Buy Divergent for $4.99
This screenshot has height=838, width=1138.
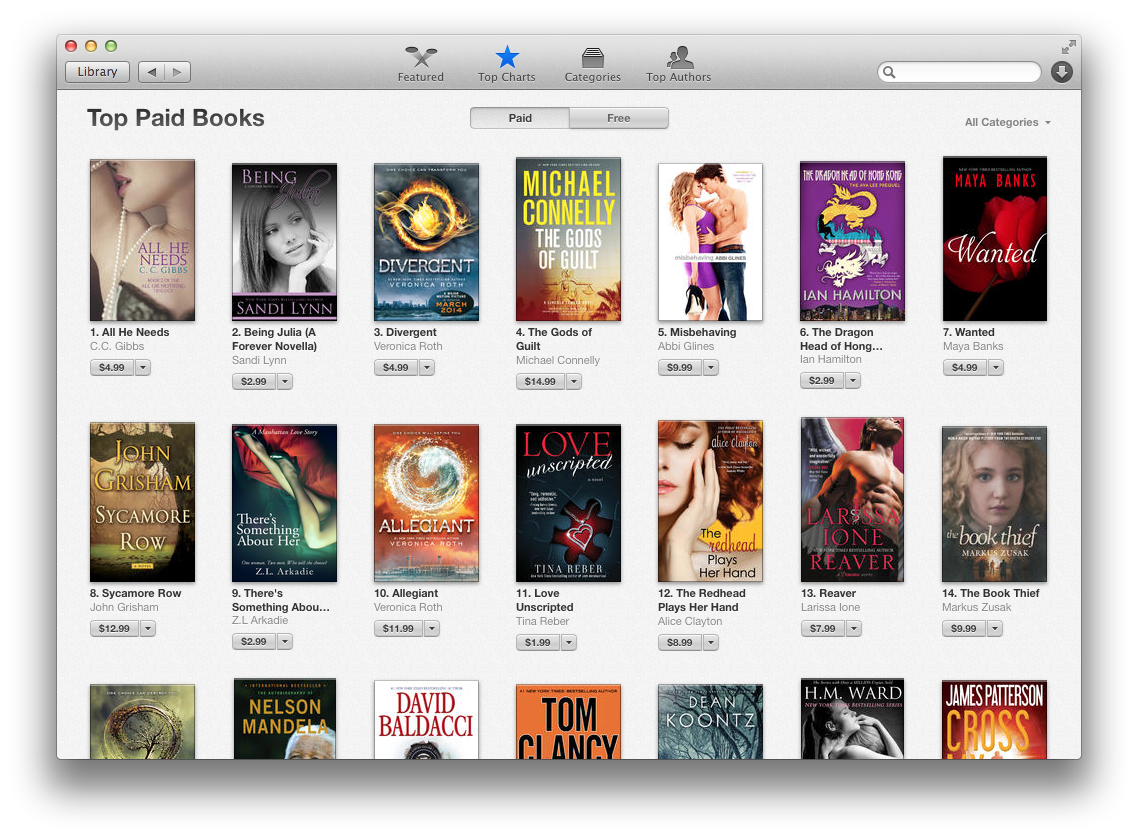point(396,367)
